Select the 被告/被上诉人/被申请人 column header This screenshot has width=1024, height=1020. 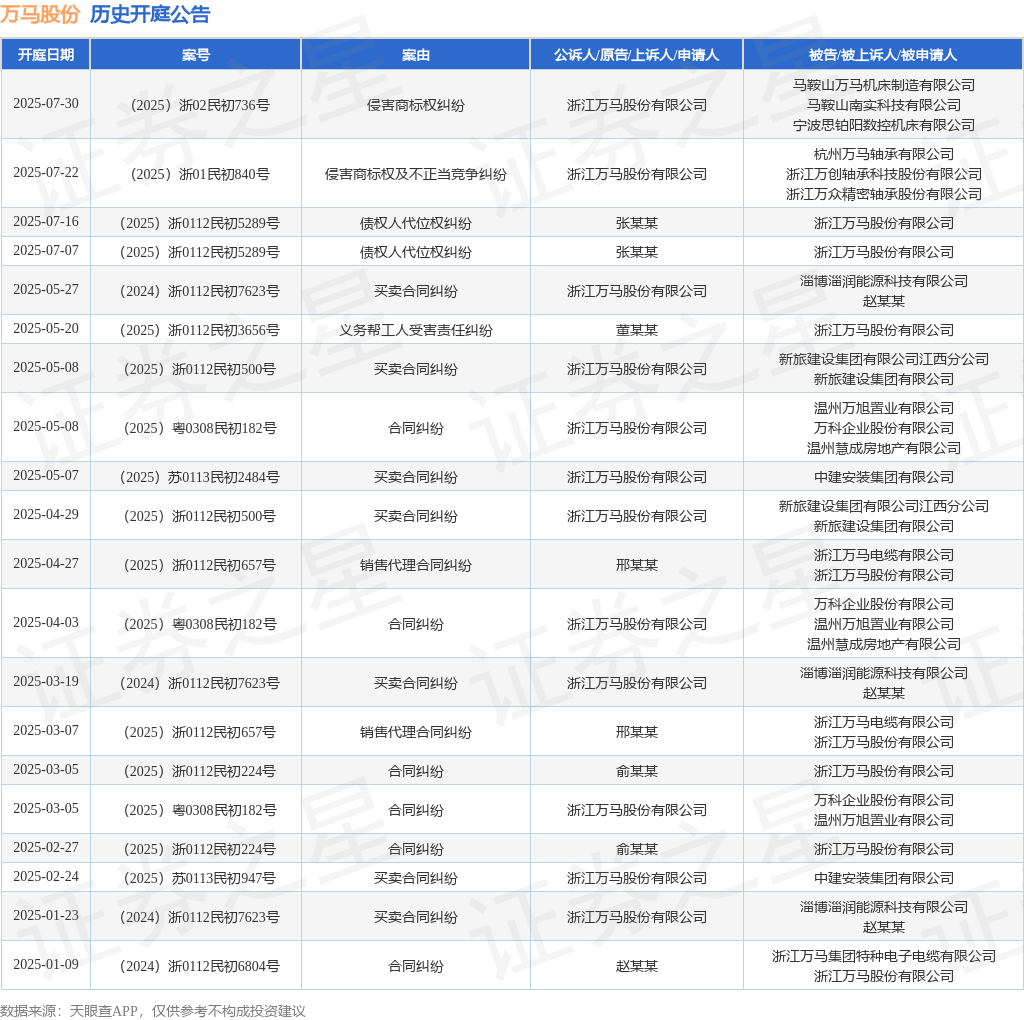coord(883,55)
